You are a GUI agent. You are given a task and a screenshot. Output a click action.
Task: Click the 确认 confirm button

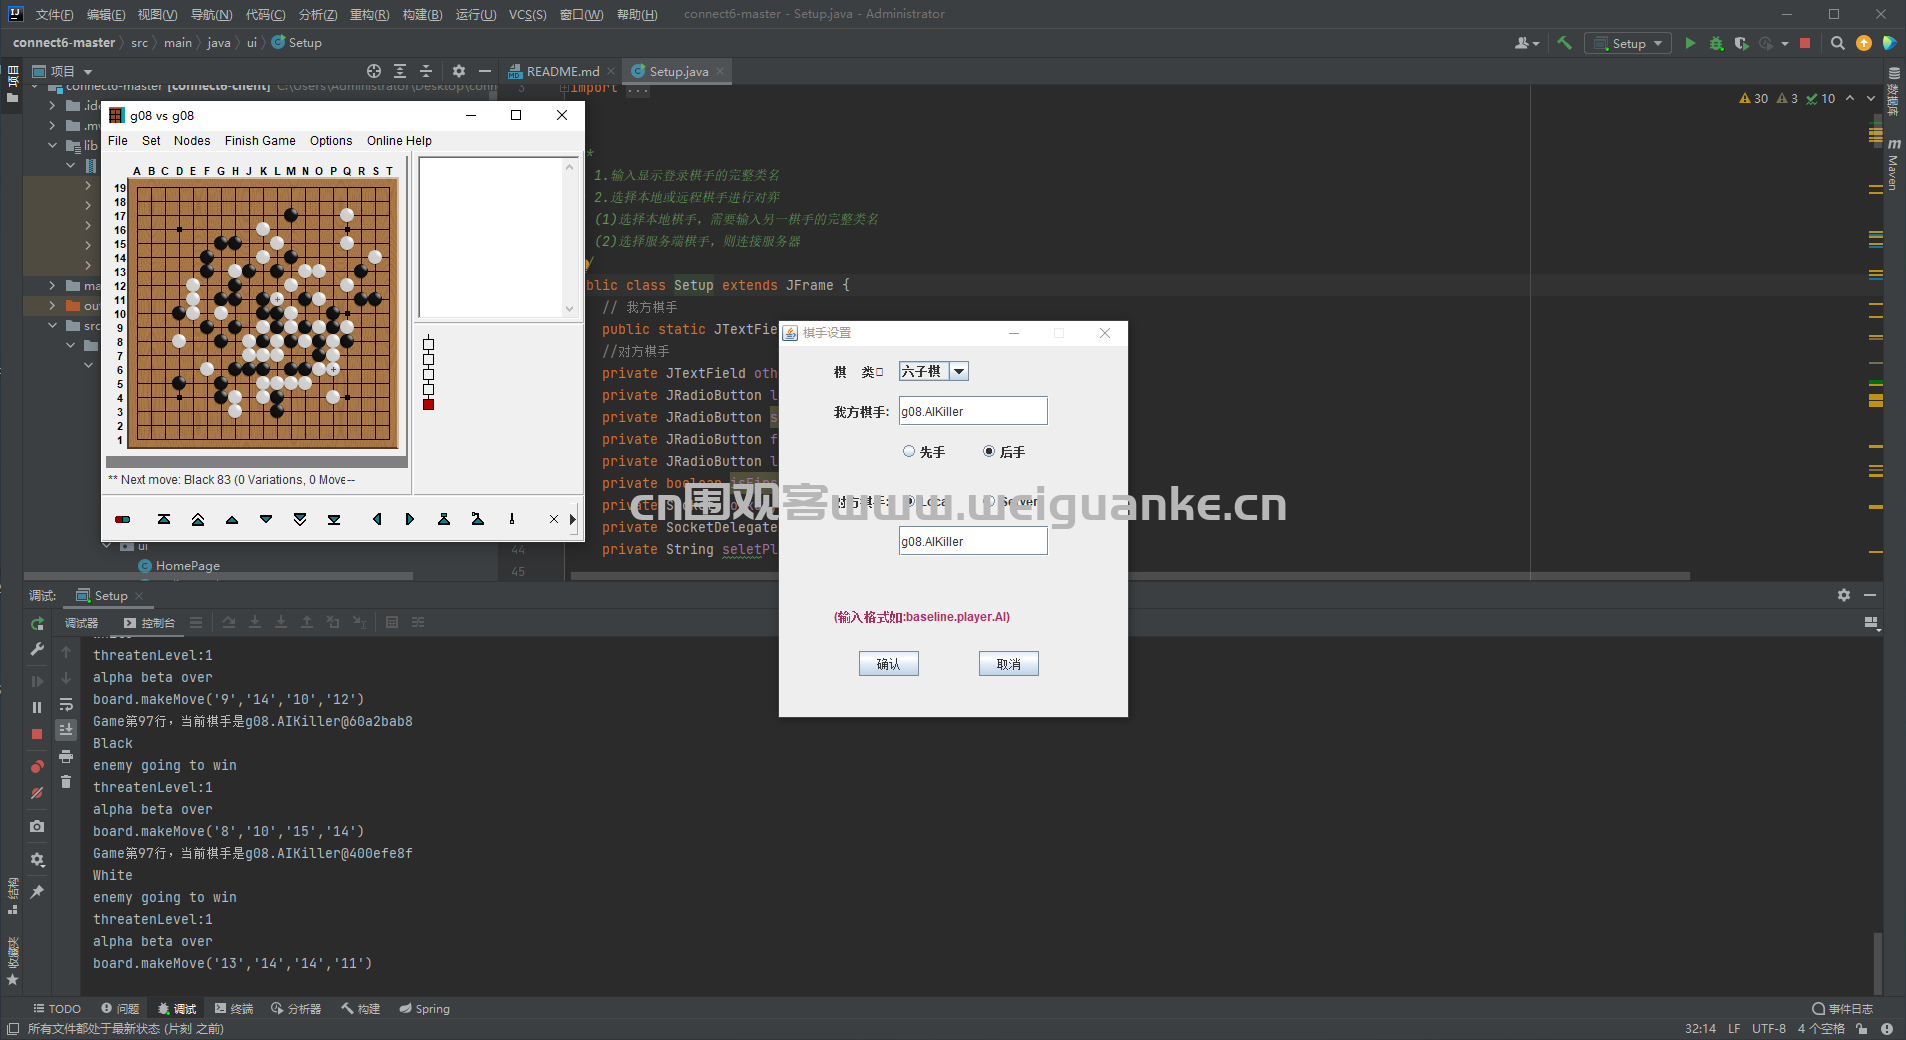pos(888,664)
